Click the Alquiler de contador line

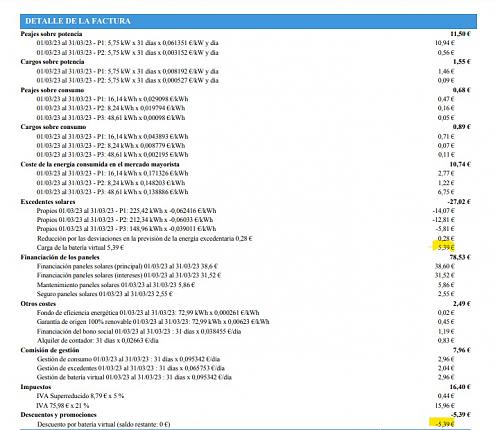pyautogui.click(x=98, y=341)
